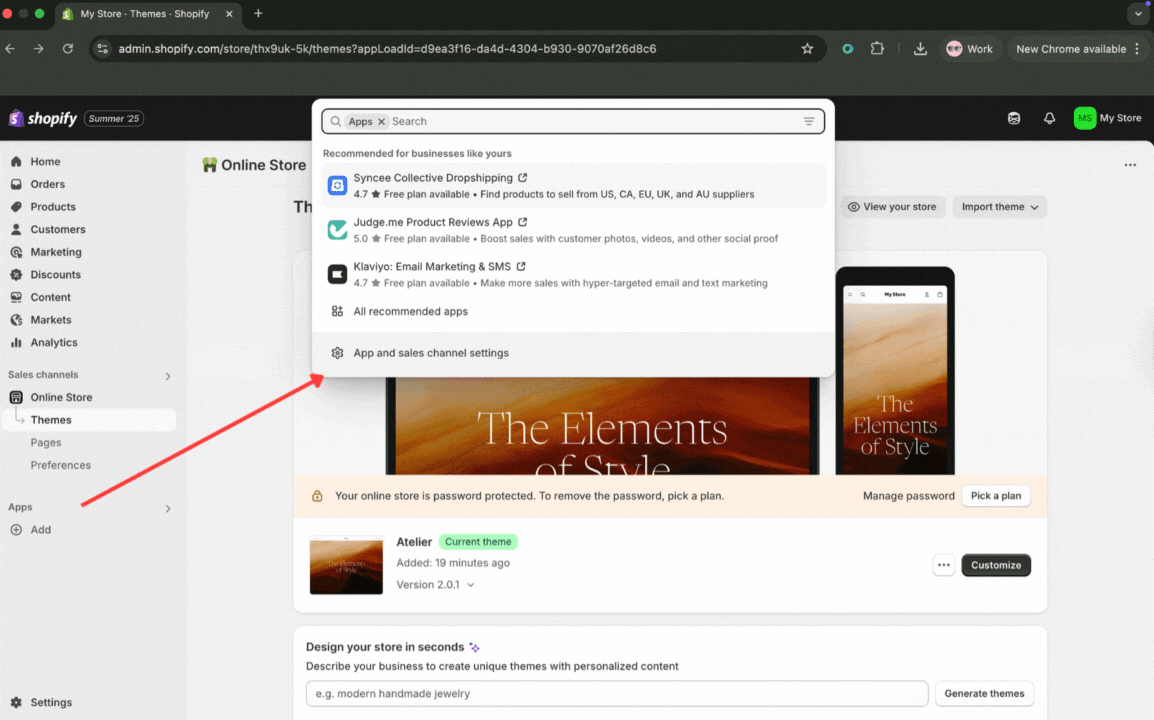Open the Work profile button in Chrome
This screenshot has width=1154, height=720.
click(969, 49)
